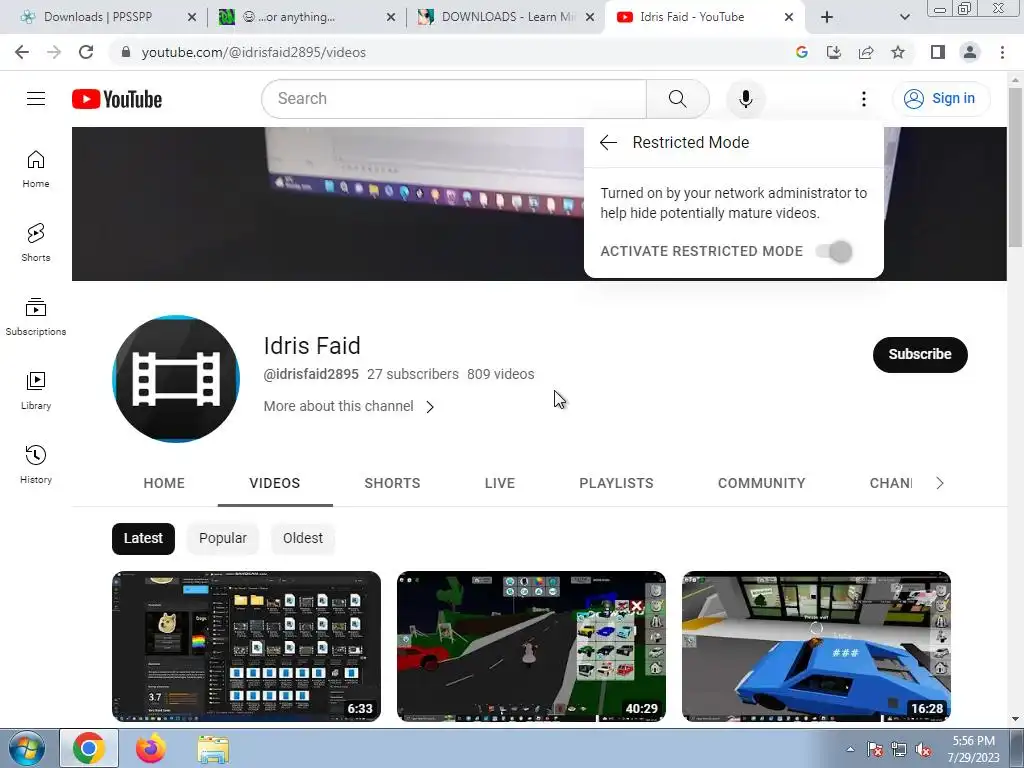Screen dimensions: 1024x768
Task: Open Windows Explorer from the taskbar
Action: point(213,749)
